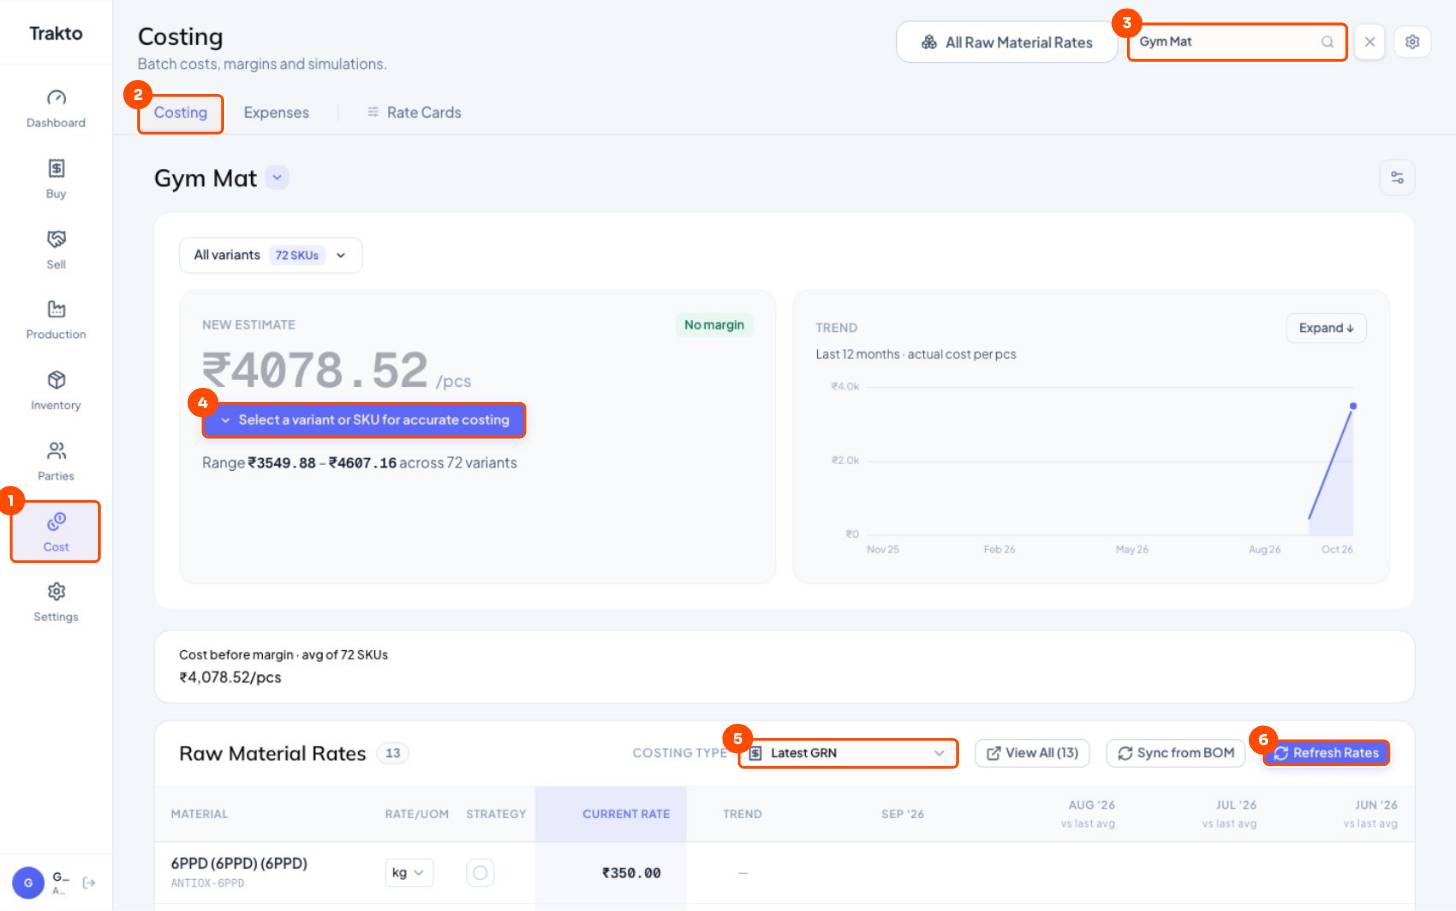This screenshot has width=1456, height=911.
Task: Click the search magnifier icon
Action: click(x=1327, y=42)
